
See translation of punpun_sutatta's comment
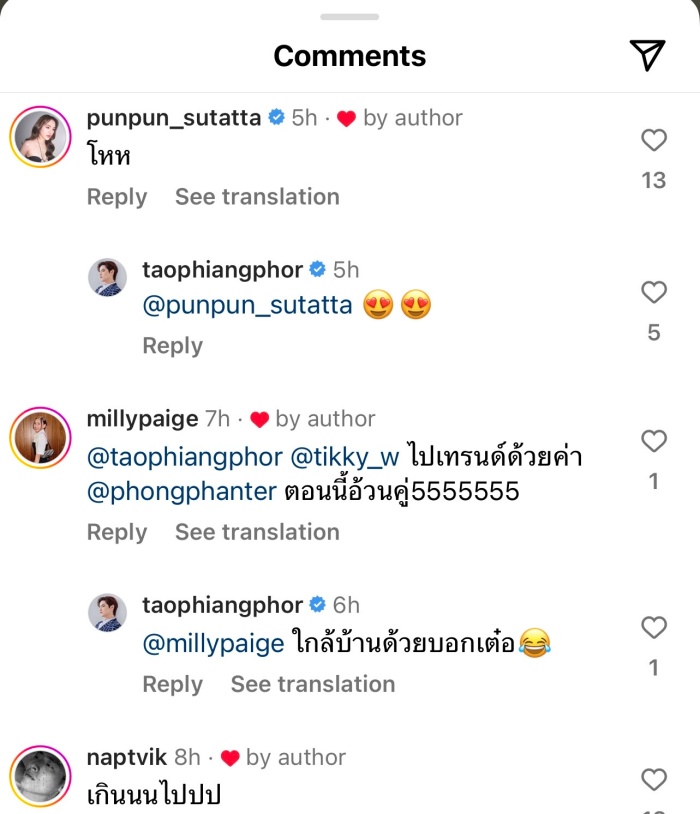[x=257, y=197]
